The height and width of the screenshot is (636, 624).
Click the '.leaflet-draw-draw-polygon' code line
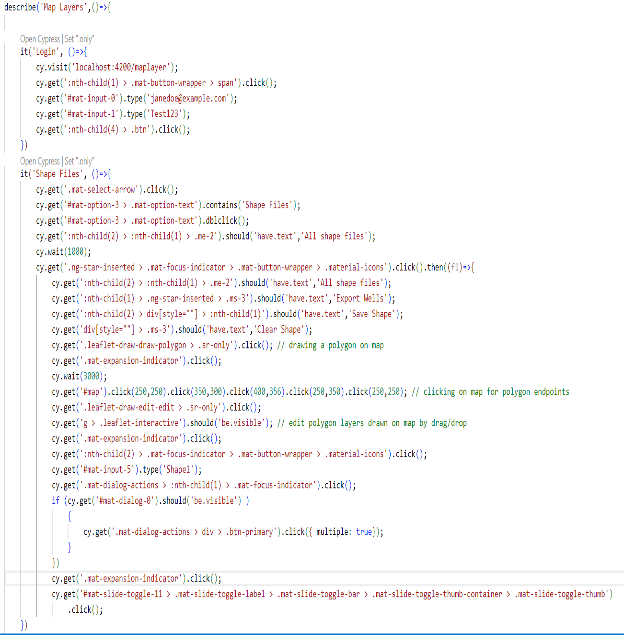tap(162, 346)
